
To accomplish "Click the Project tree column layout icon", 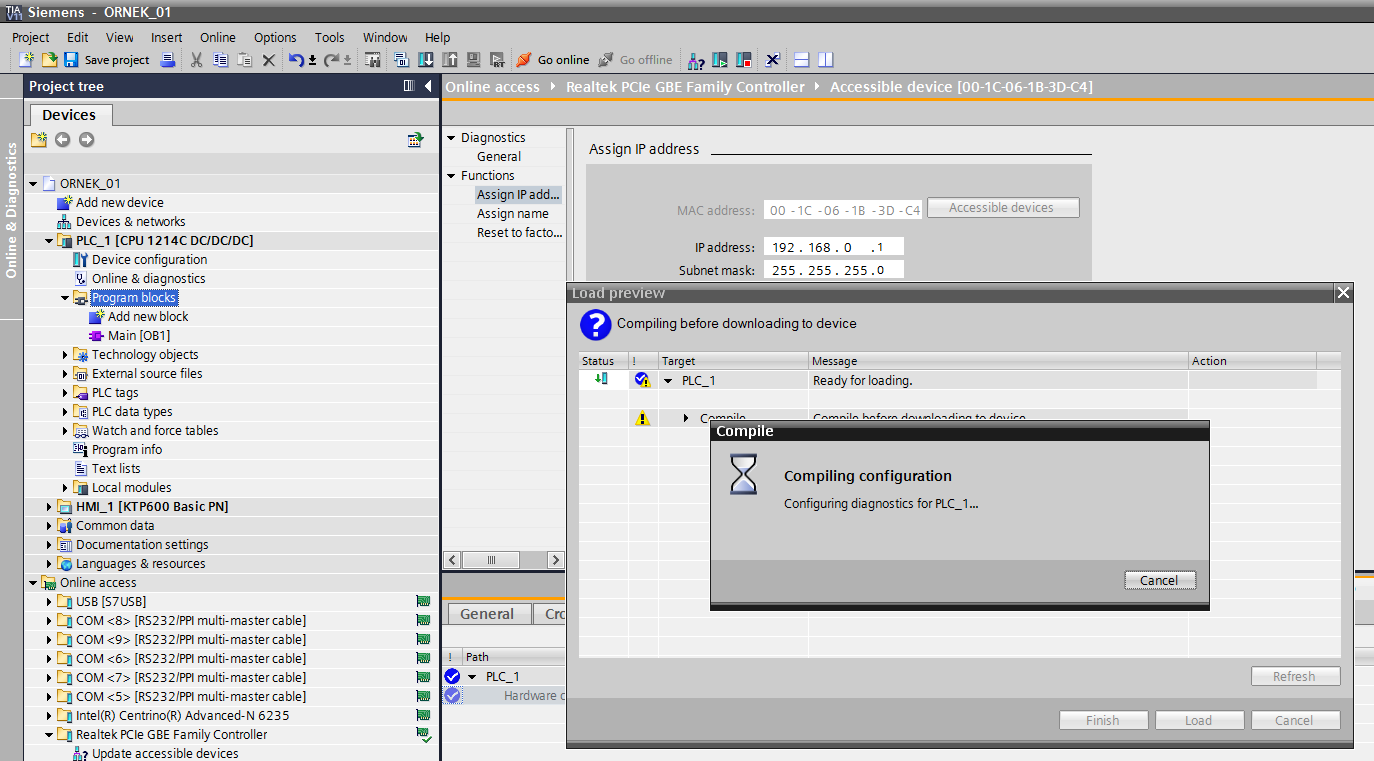I will tap(408, 86).
